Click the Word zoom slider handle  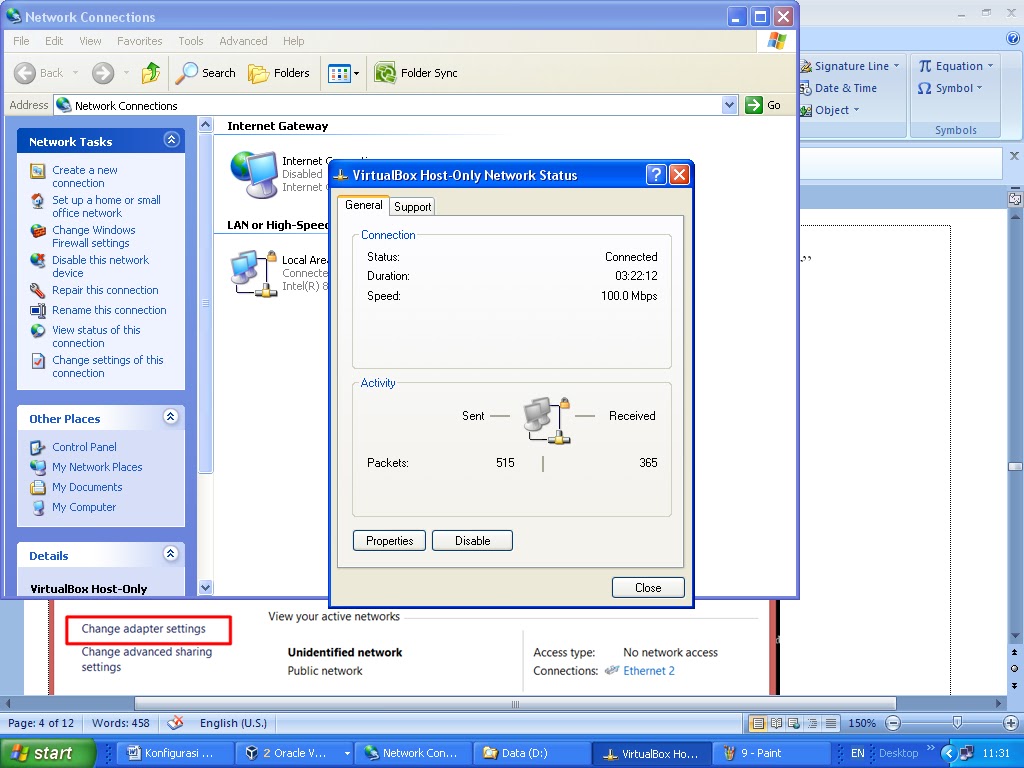click(957, 722)
